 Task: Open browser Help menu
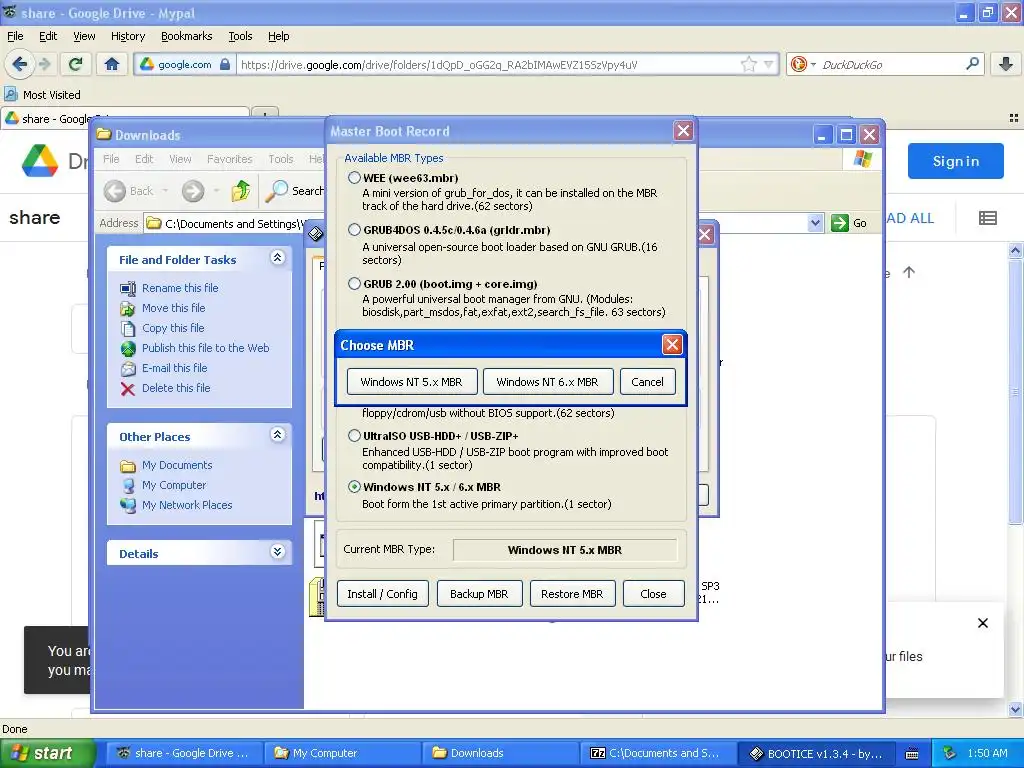click(278, 36)
